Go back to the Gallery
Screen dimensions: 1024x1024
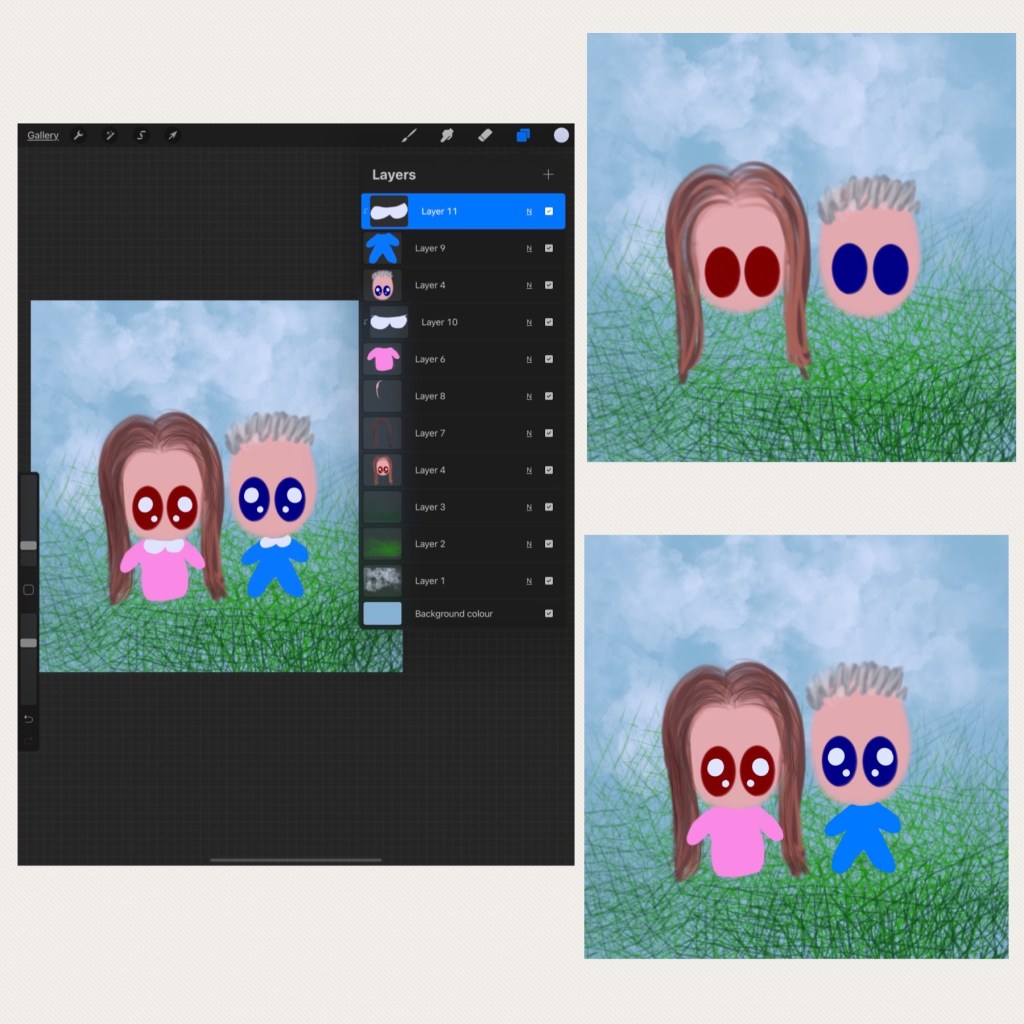tap(43, 136)
